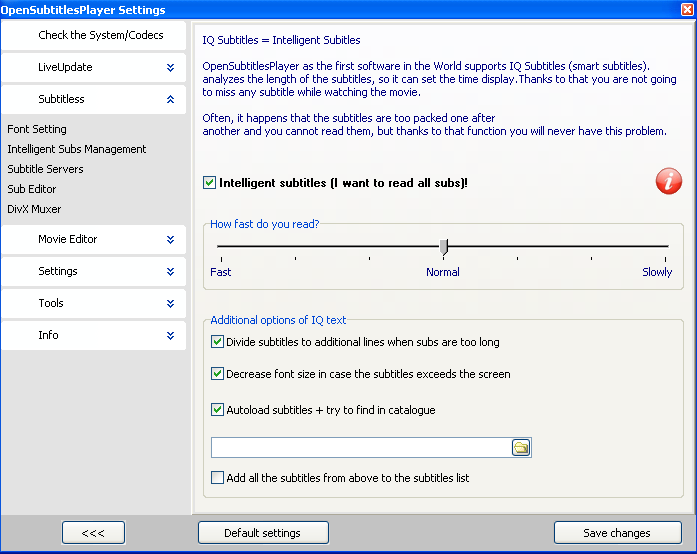This screenshot has width=697, height=554.
Task: Click the reading speed slider thumb
Action: 444,247
